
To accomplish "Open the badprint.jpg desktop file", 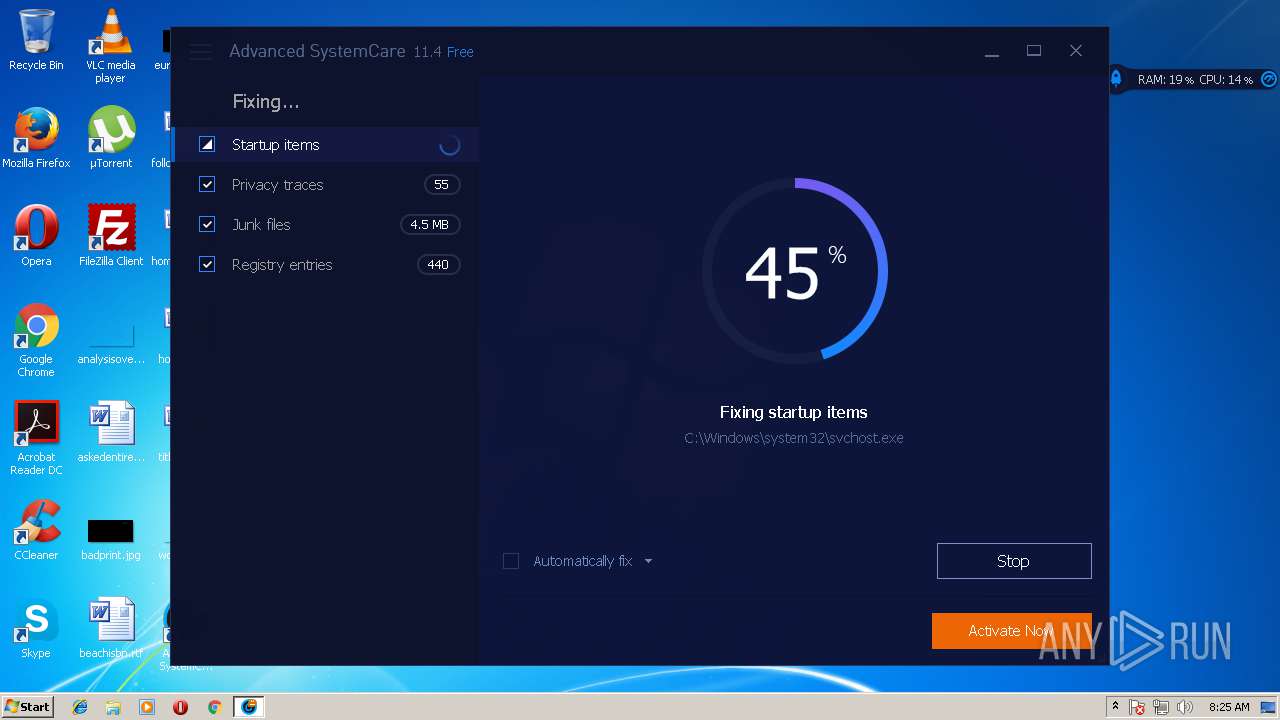I will (x=110, y=539).
